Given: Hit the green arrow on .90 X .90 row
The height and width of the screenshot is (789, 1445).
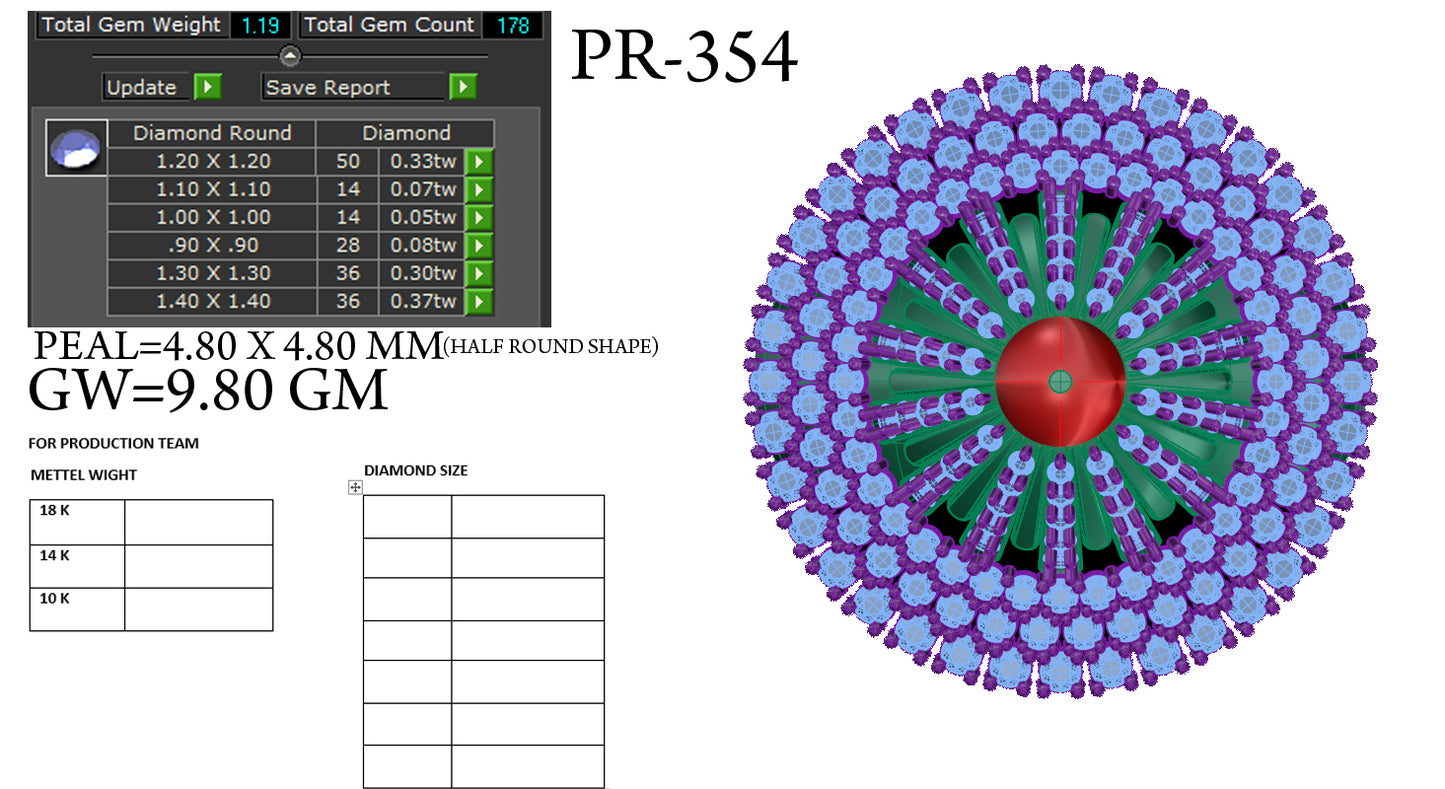Looking at the screenshot, I should click(481, 245).
